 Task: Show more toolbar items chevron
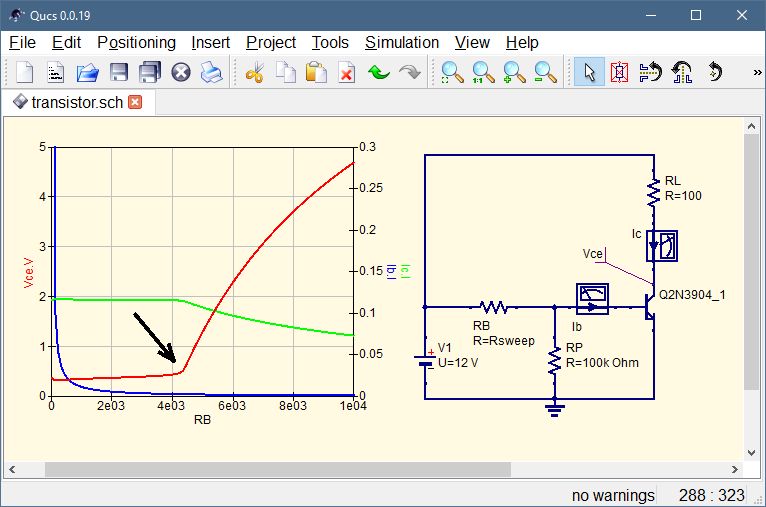757,72
